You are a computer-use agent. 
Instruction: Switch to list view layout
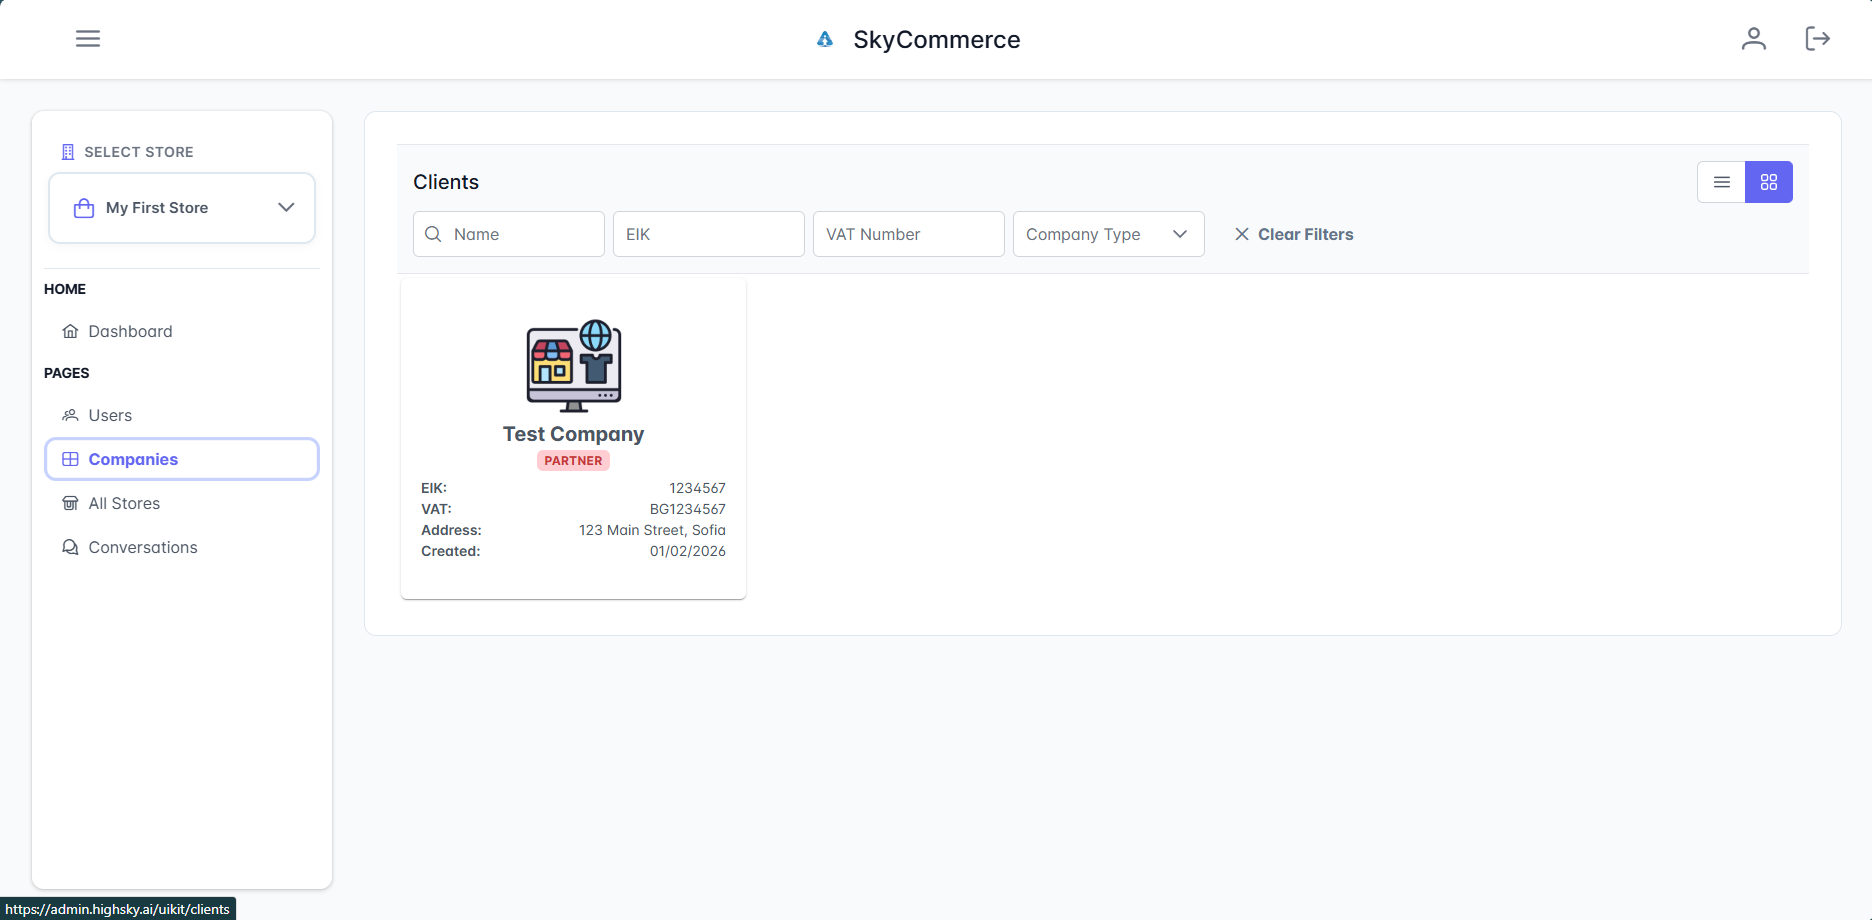coord(1721,182)
